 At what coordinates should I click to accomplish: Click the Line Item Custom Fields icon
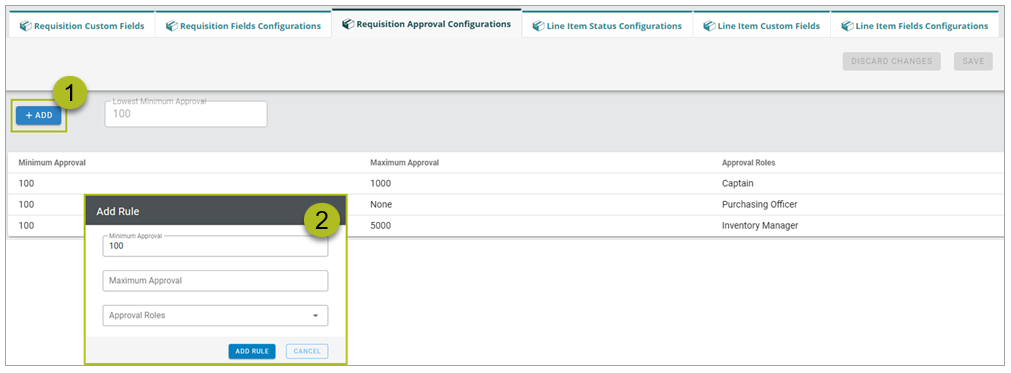pyautogui.click(x=709, y=26)
